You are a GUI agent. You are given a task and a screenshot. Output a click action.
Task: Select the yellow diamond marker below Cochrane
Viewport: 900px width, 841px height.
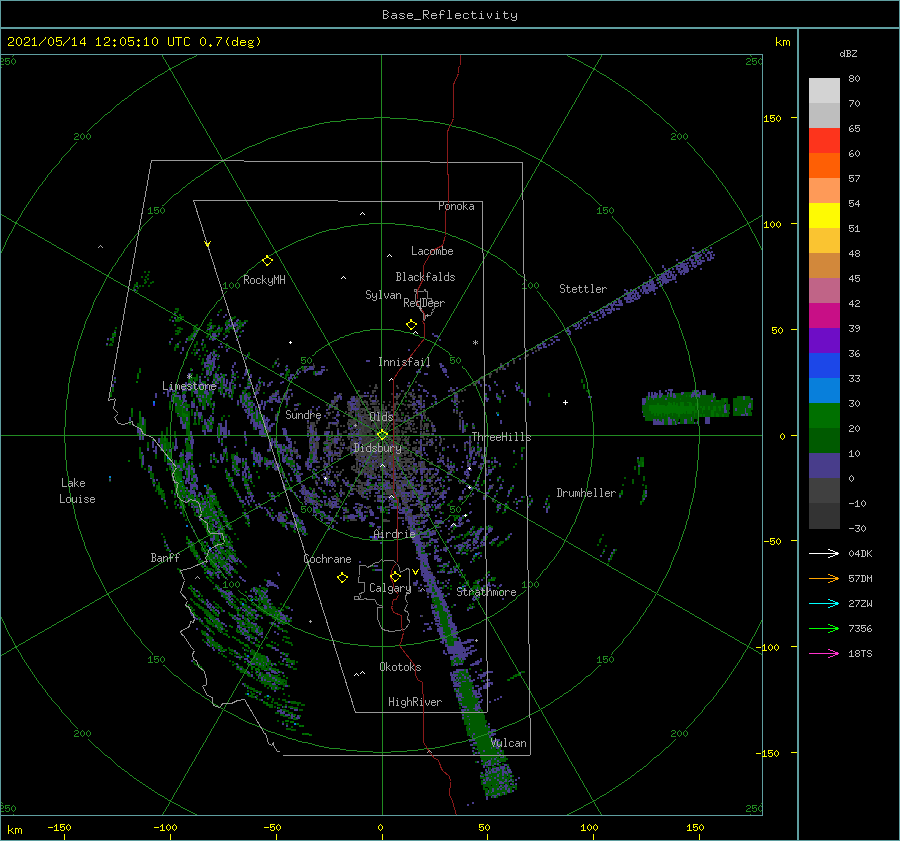coord(342,578)
